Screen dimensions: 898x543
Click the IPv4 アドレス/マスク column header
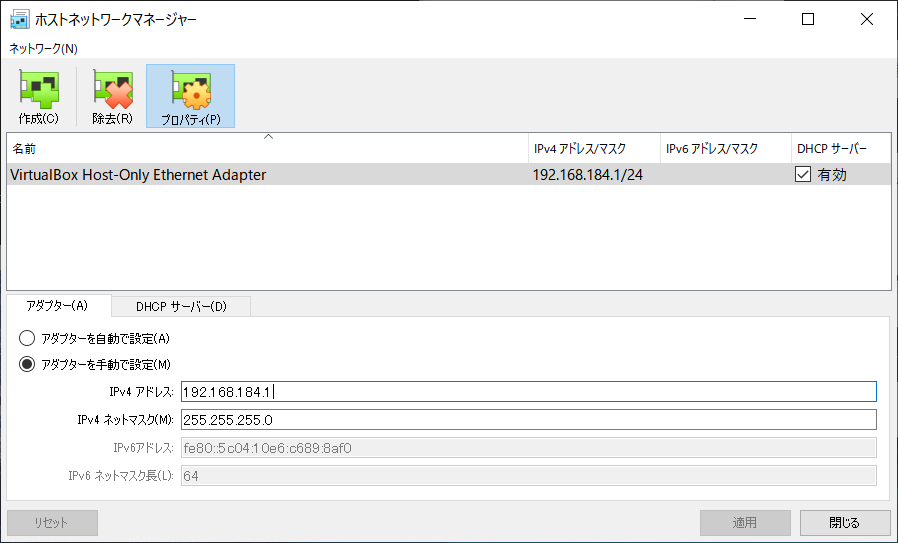[x=594, y=148]
